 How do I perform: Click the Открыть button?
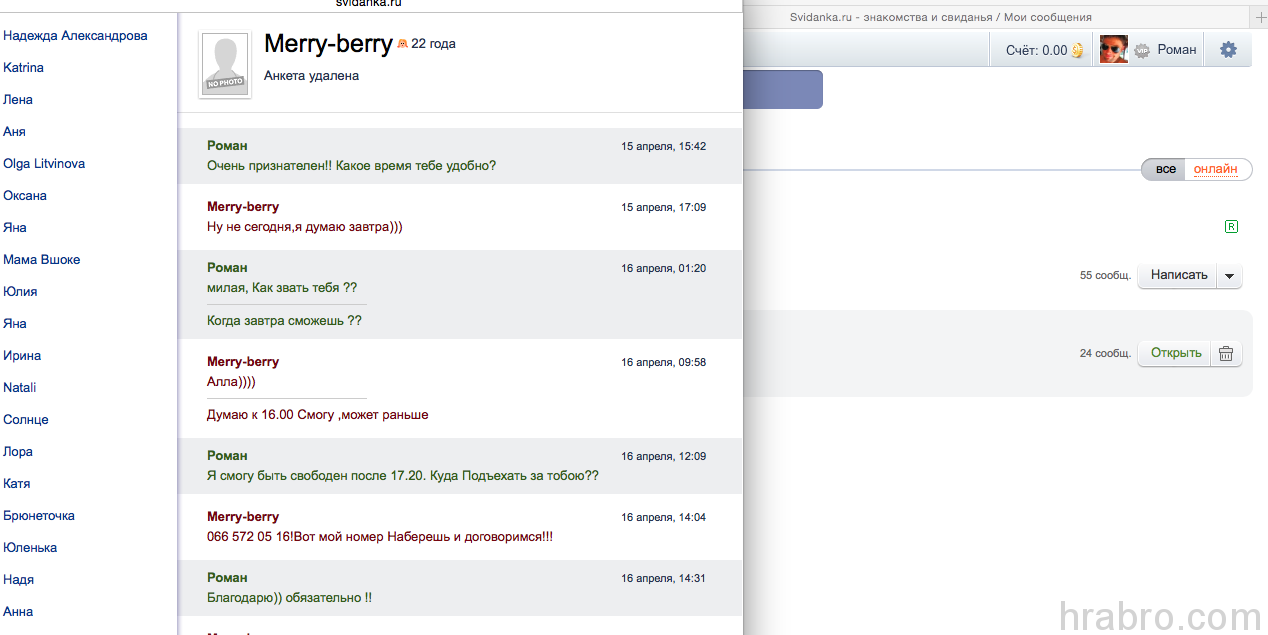coord(1175,353)
